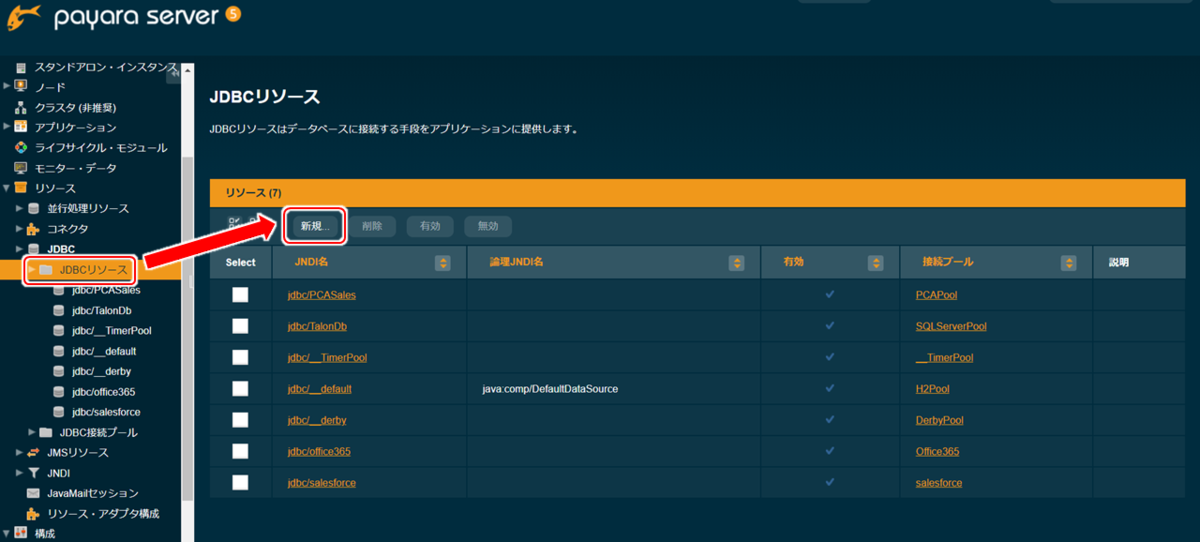
Task: Click the 無効 toolbar button
Action: click(488, 226)
